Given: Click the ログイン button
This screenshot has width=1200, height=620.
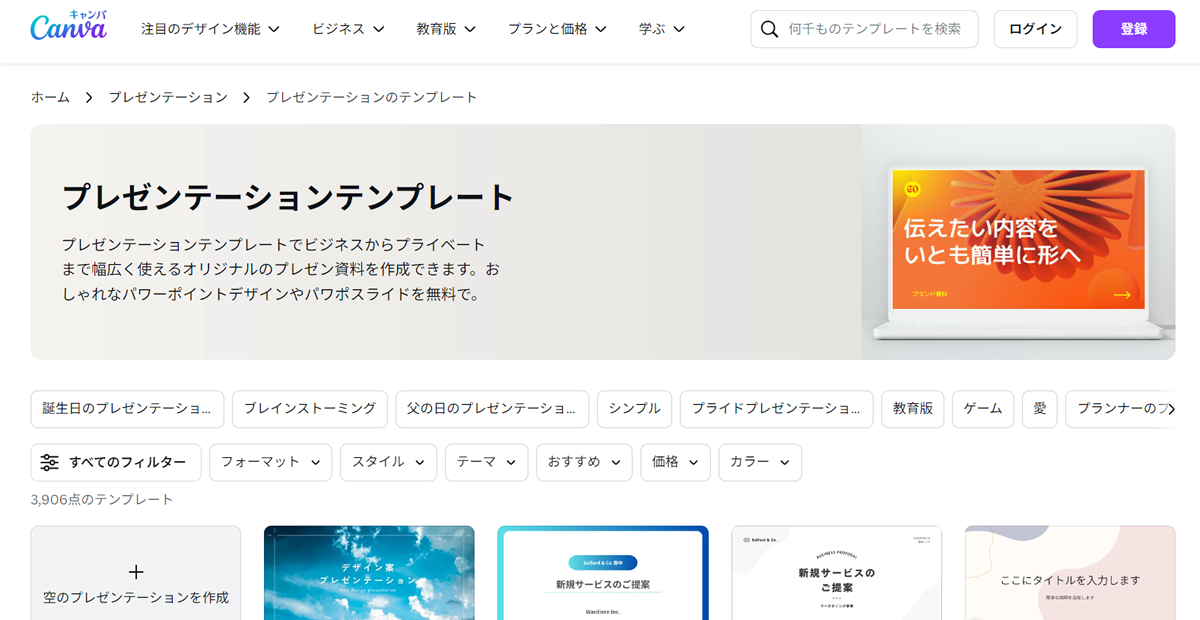Looking at the screenshot, I should point(1035,29).
